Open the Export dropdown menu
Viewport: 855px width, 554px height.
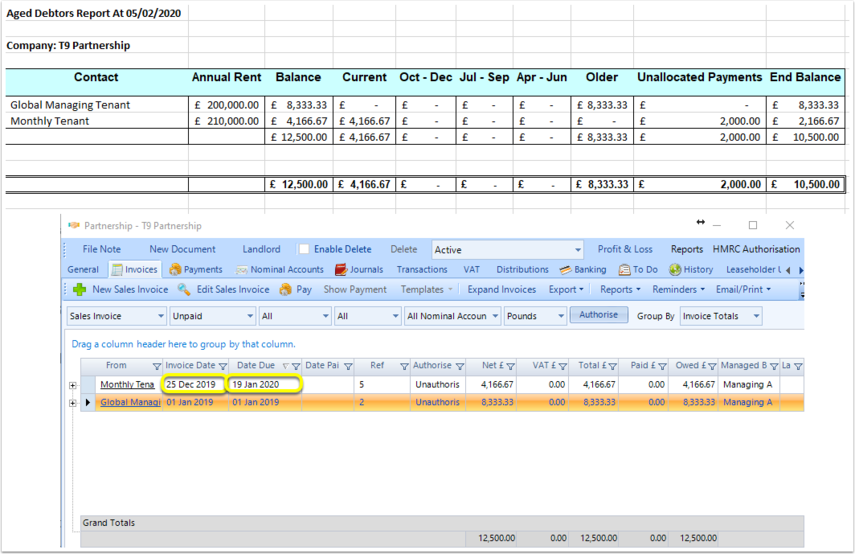coord(566,290)
